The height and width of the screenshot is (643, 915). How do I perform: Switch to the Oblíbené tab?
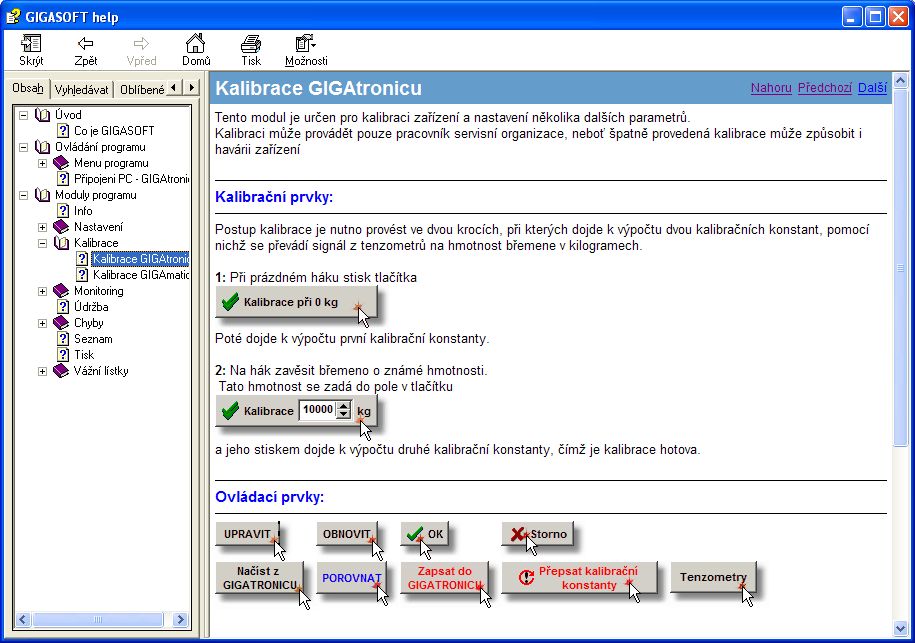click(141, 89)
